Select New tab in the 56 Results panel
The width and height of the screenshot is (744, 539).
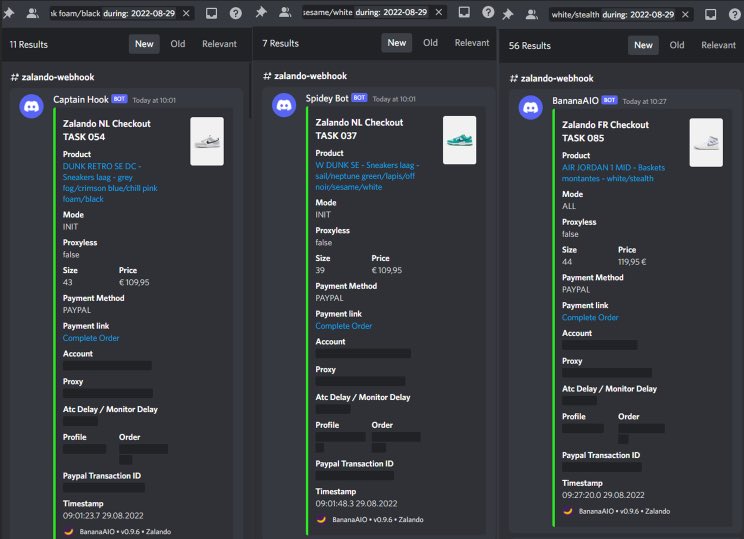(x=643, y=45)
